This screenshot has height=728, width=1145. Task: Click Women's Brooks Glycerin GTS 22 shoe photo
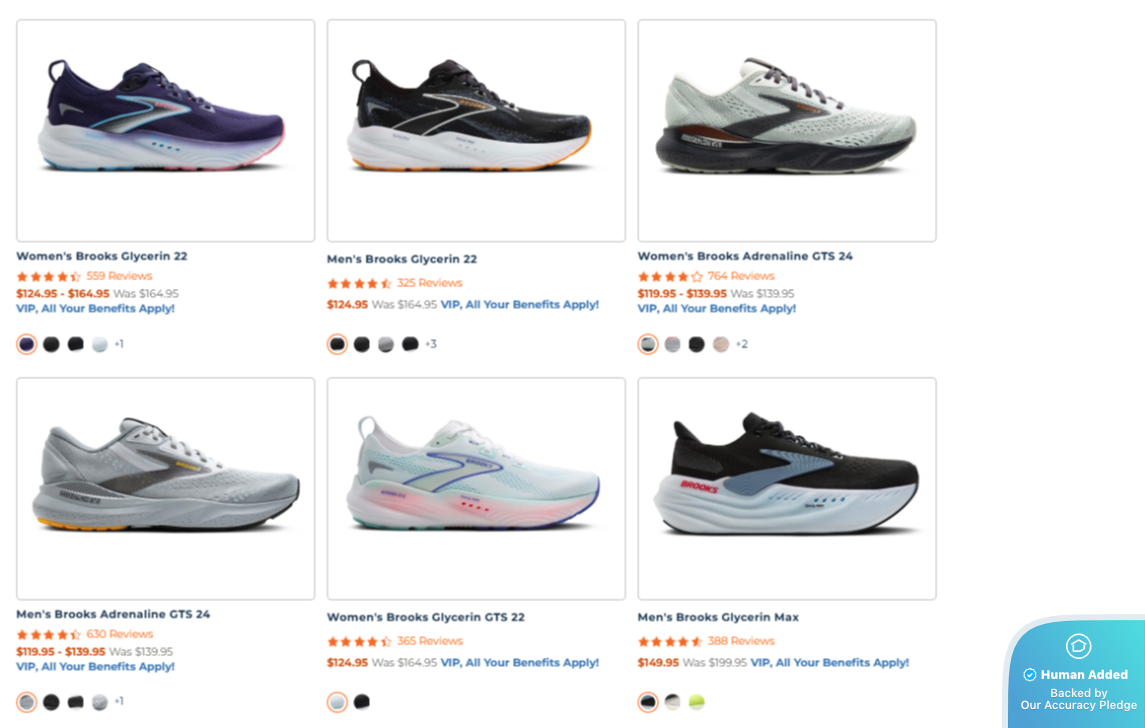pos(476,488)
